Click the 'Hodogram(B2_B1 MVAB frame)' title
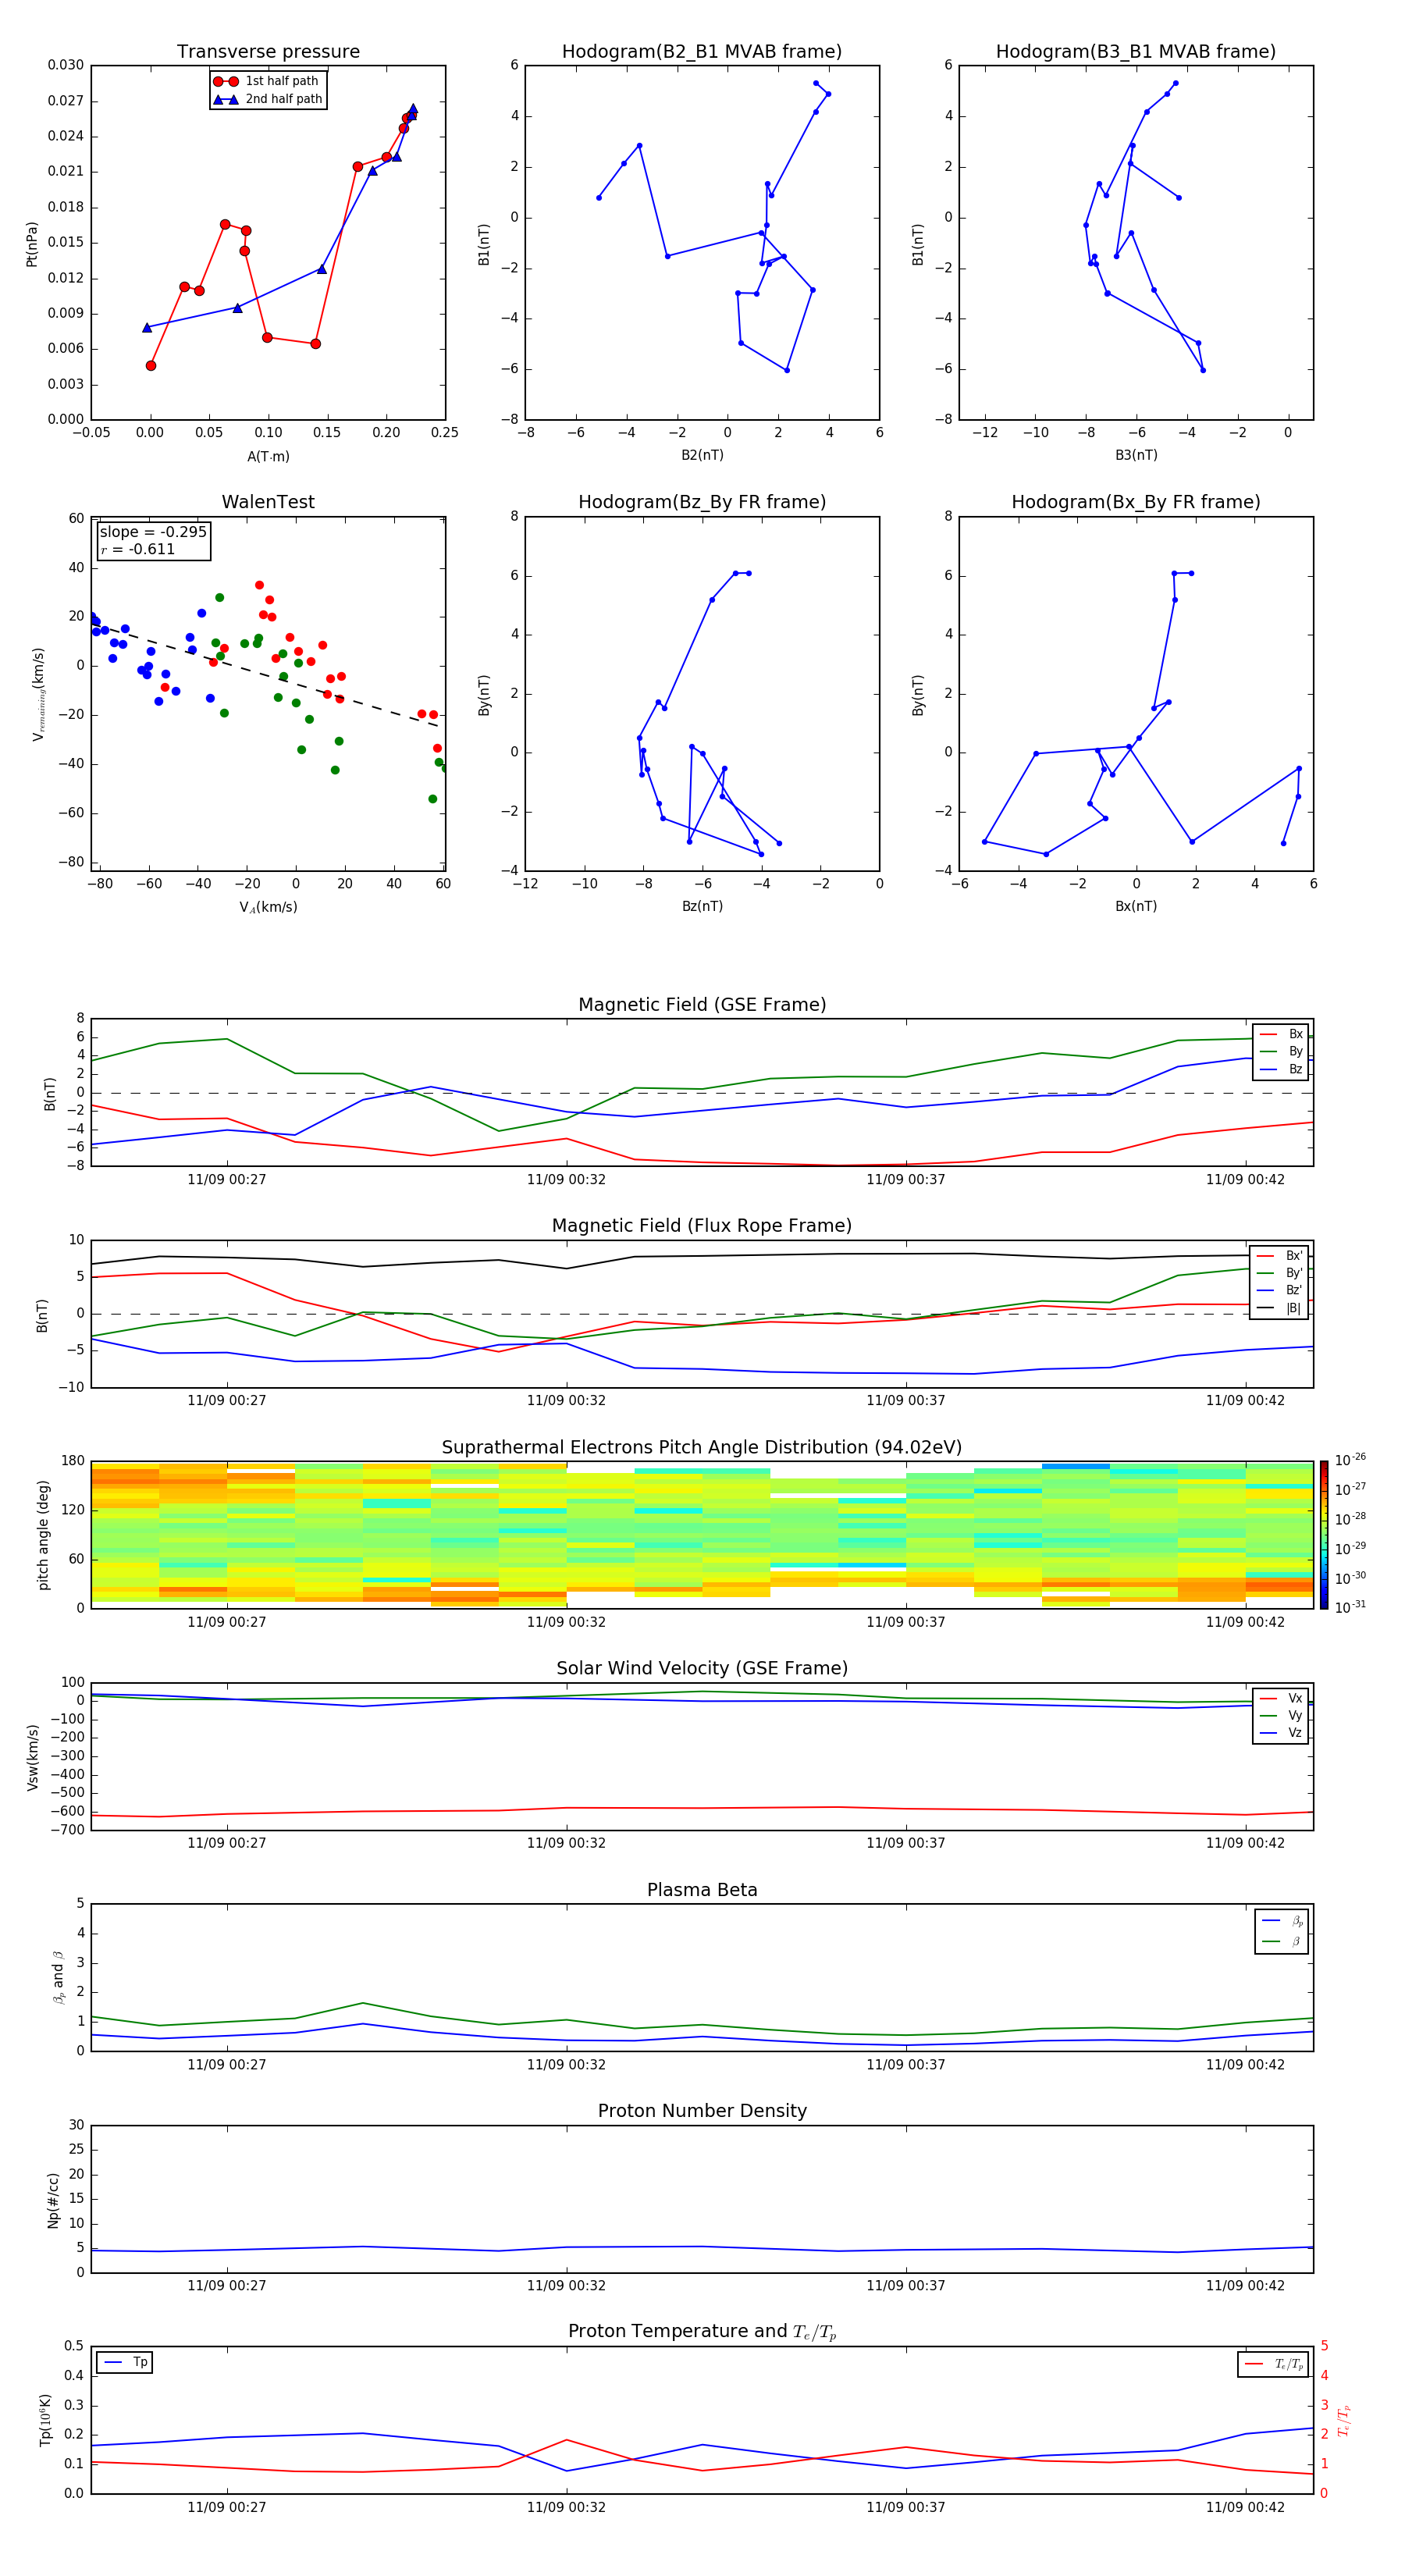 coord(702,52)
